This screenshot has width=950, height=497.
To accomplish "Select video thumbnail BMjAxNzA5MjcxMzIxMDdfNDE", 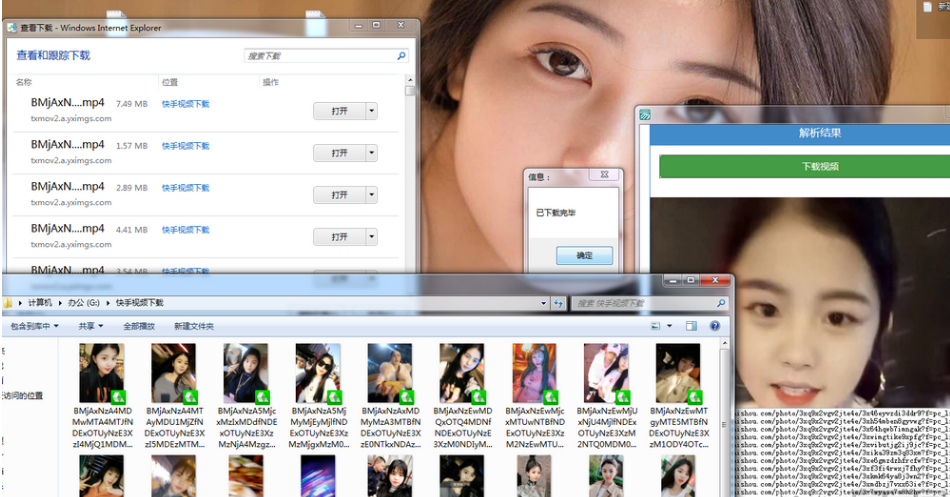I will 246,374.
